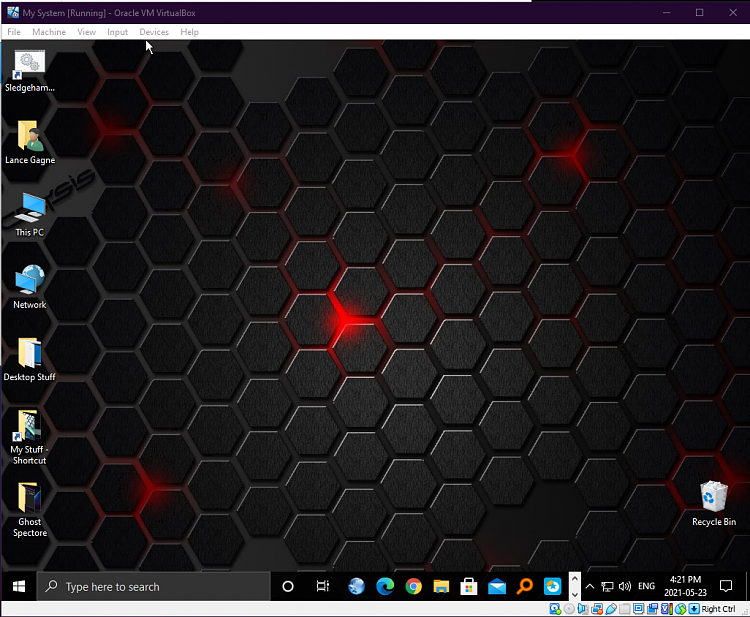750x617 pixels.
Task: Click the hard disk activity indicator
Action: coord(555,609)
